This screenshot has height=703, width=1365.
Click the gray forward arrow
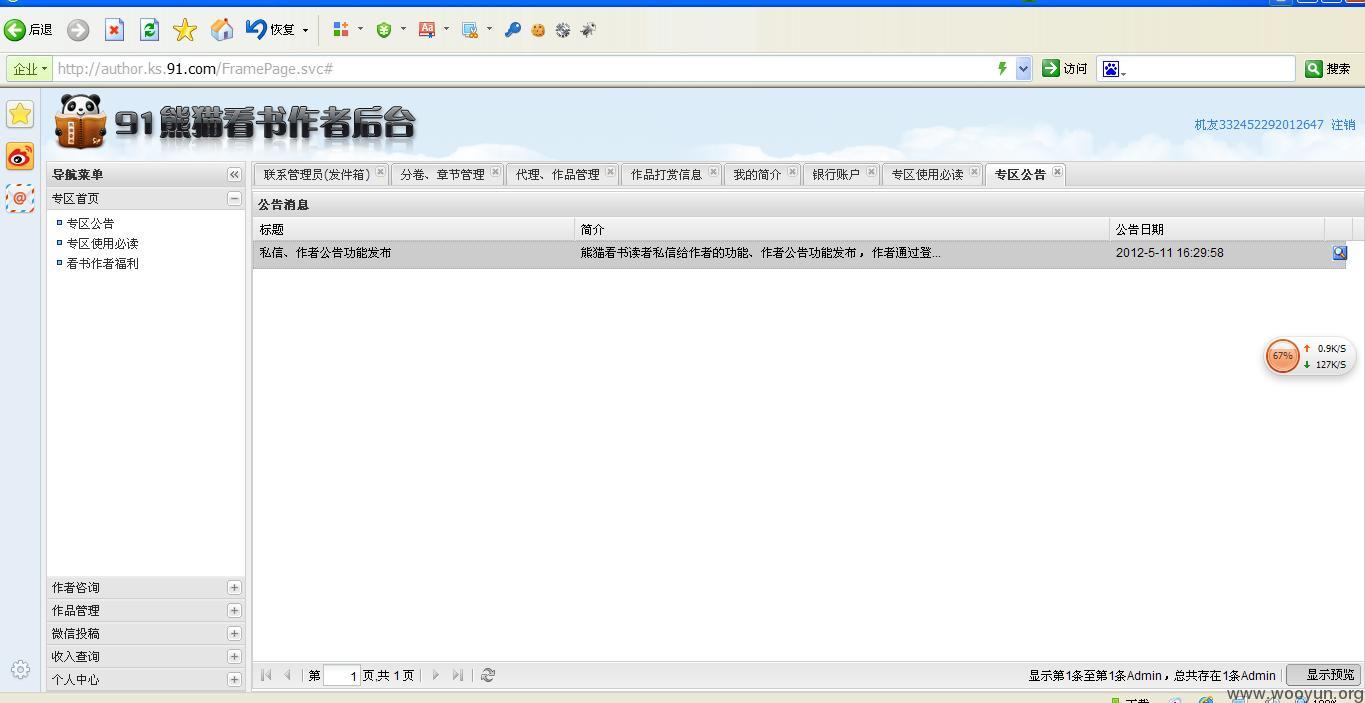pos(78,30)
